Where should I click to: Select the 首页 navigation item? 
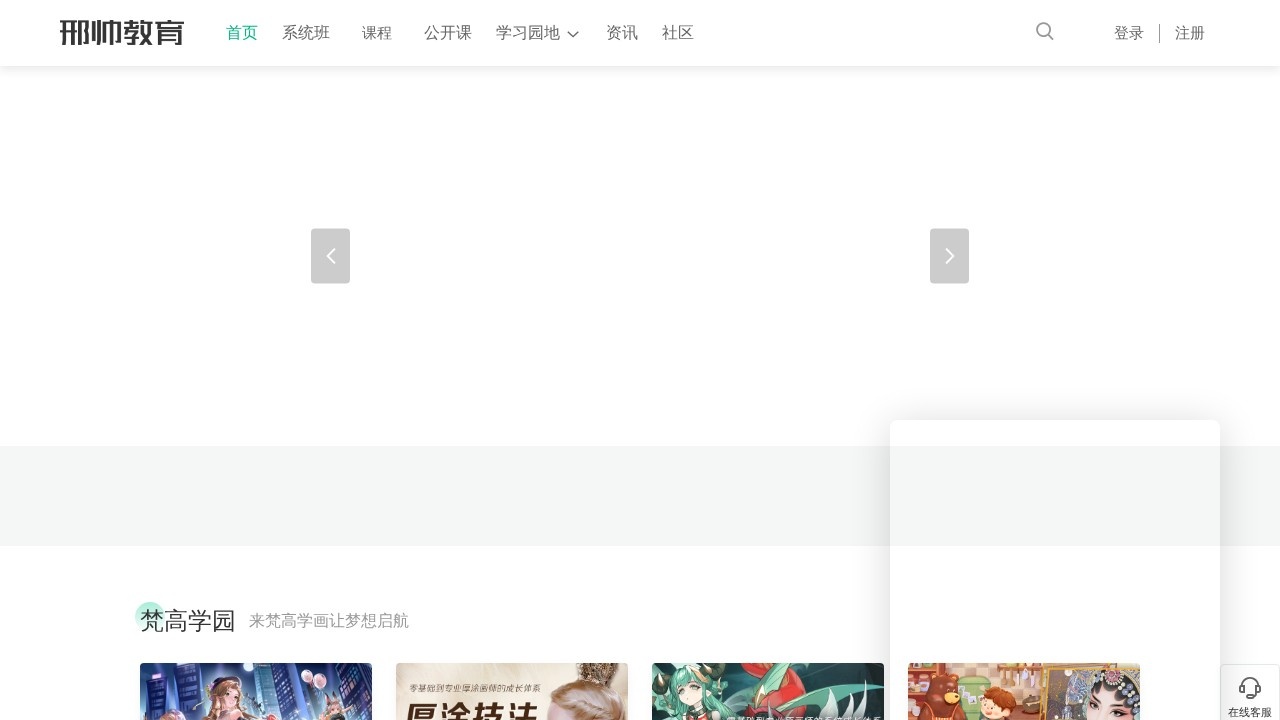(x=241, y=32)
